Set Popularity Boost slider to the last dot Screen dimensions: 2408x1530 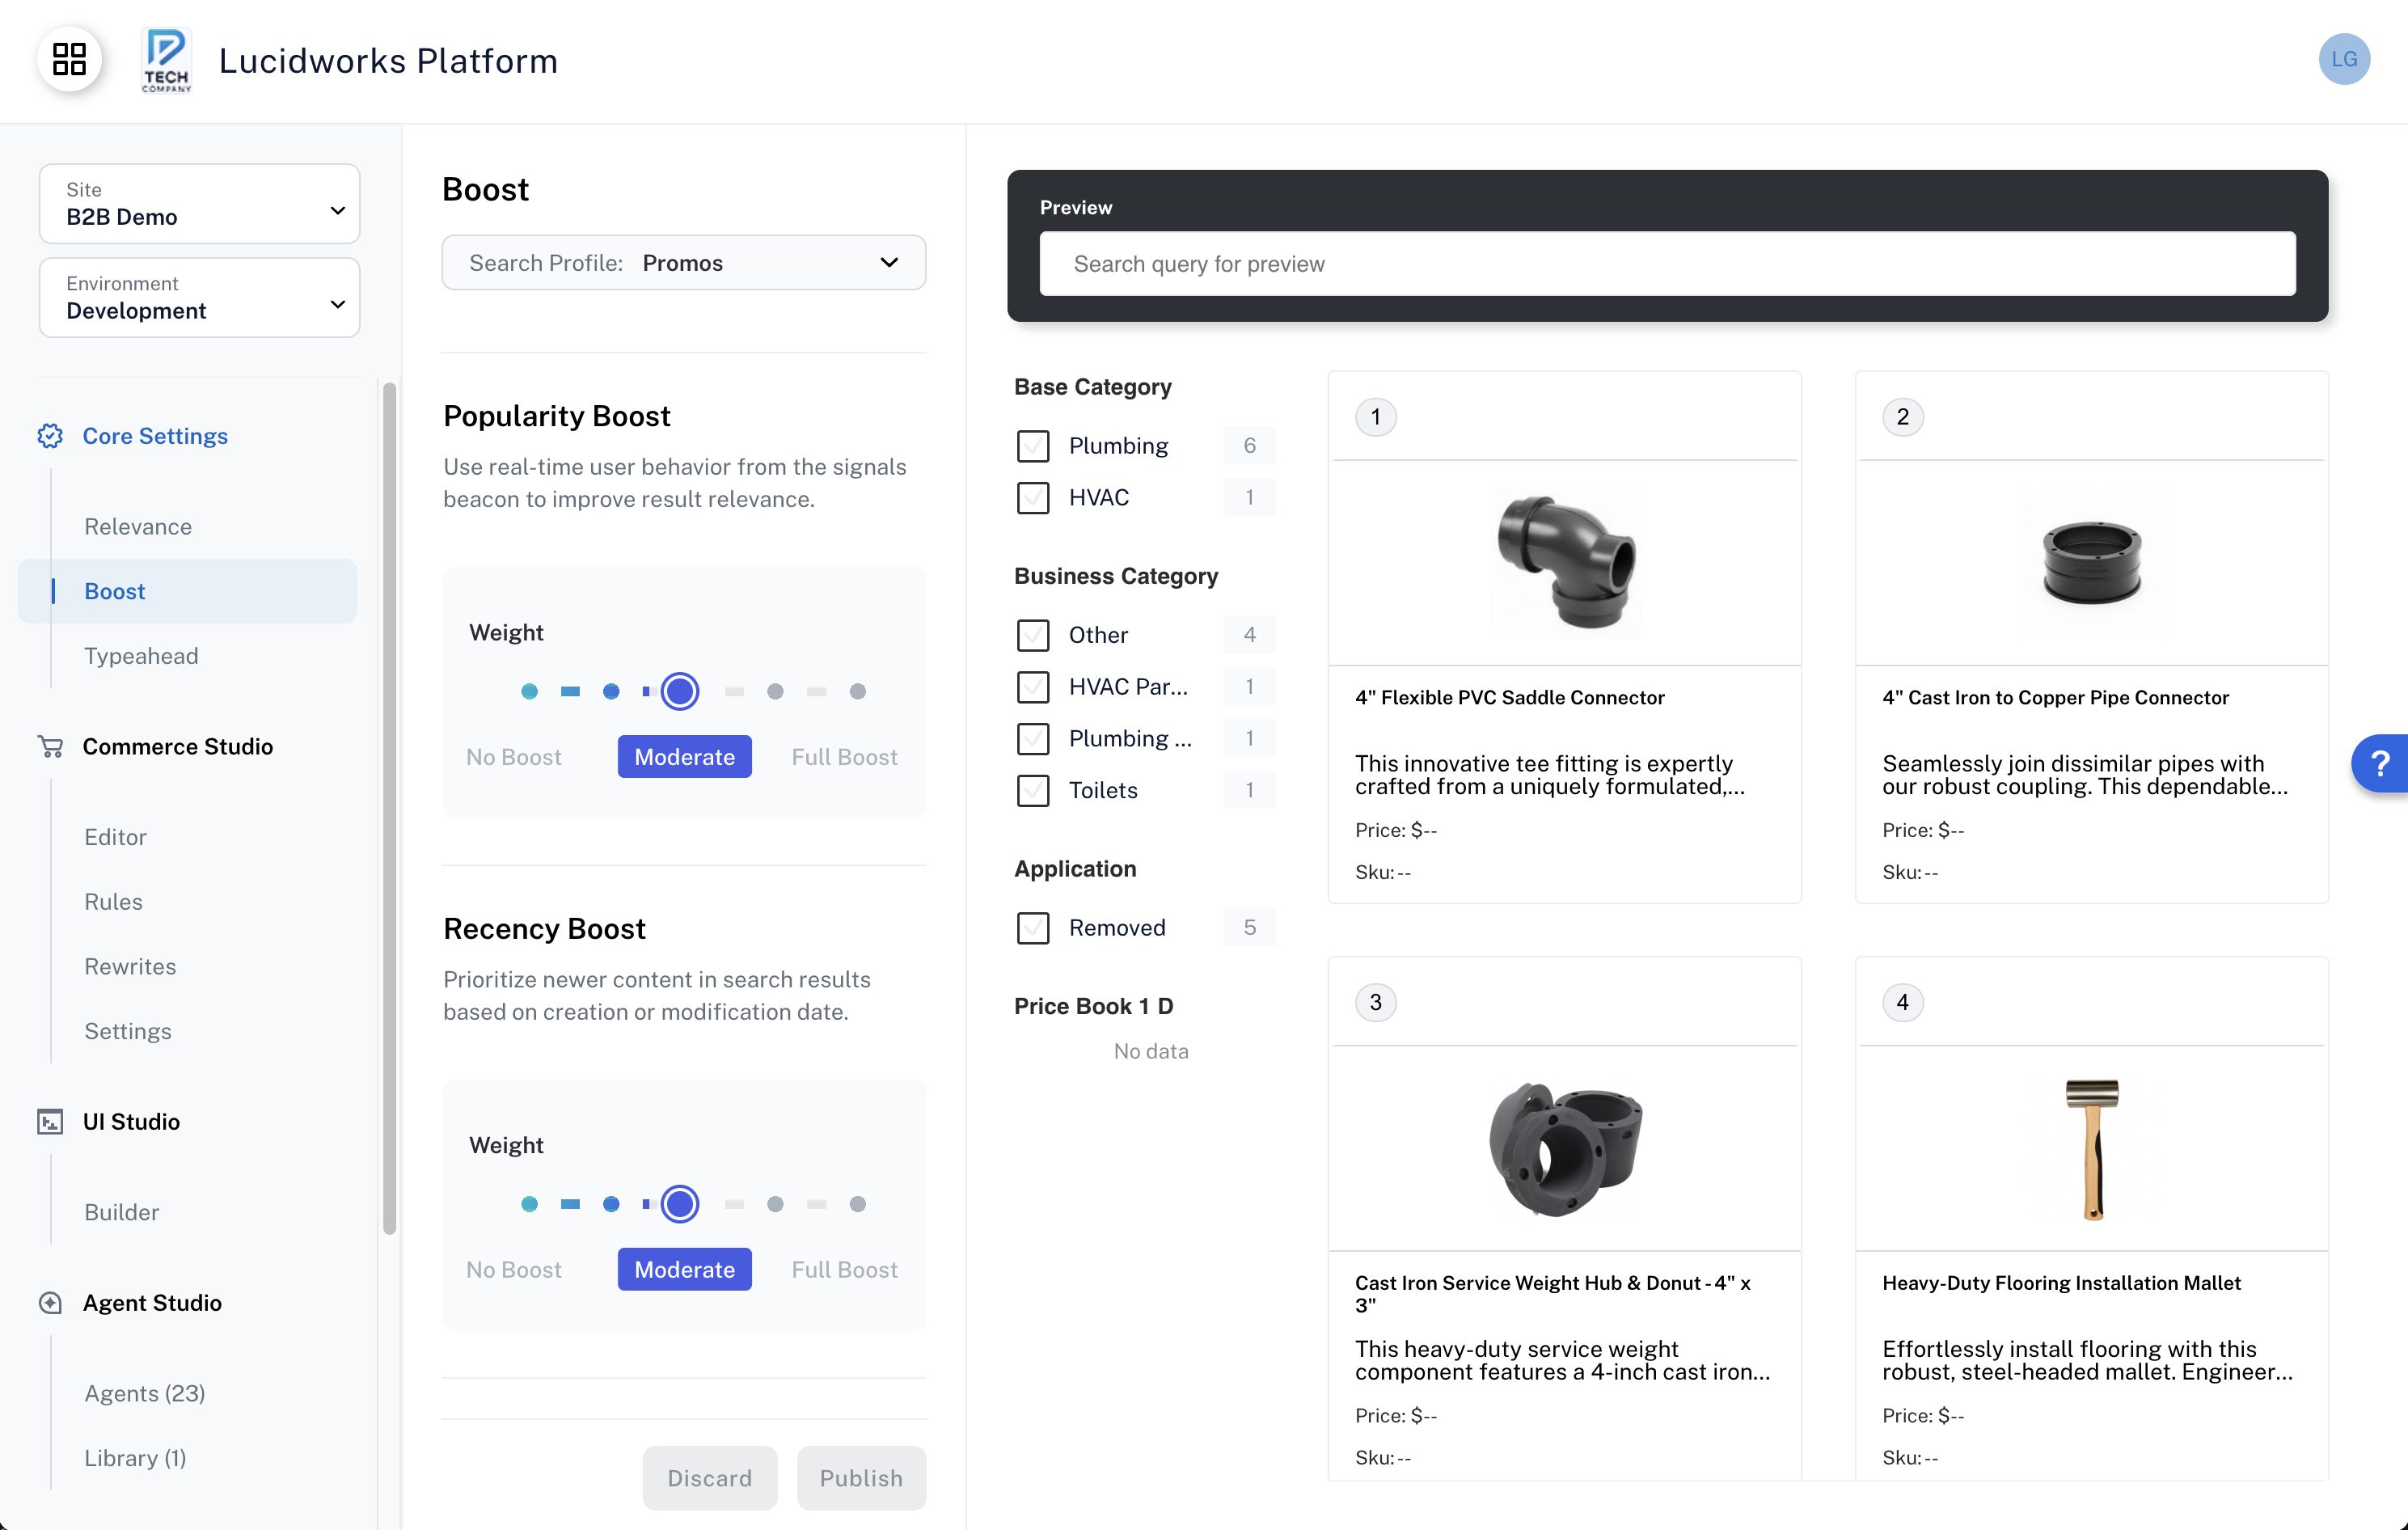(x=857, y=691)
